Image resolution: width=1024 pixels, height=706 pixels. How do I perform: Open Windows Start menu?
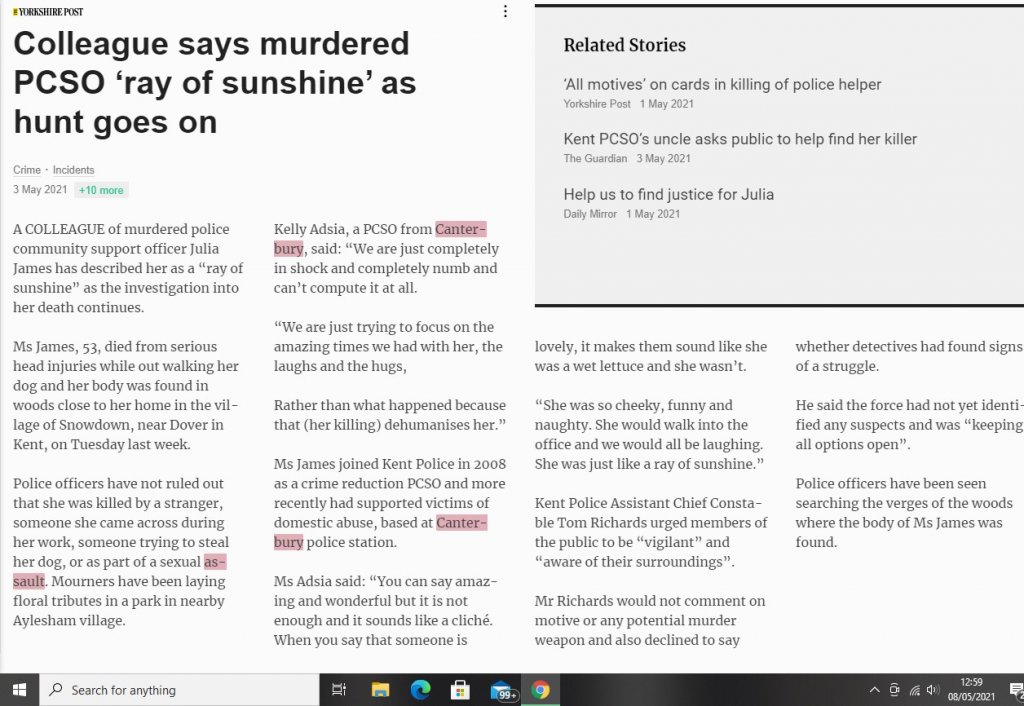pyautogui.click(x=19, y=689)
